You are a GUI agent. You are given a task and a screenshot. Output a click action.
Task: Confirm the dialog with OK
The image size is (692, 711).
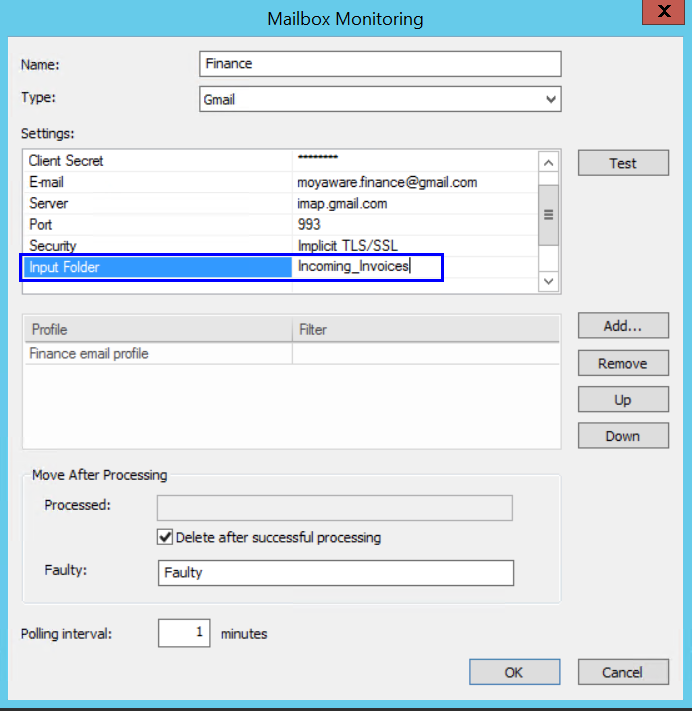click(513, 672)
